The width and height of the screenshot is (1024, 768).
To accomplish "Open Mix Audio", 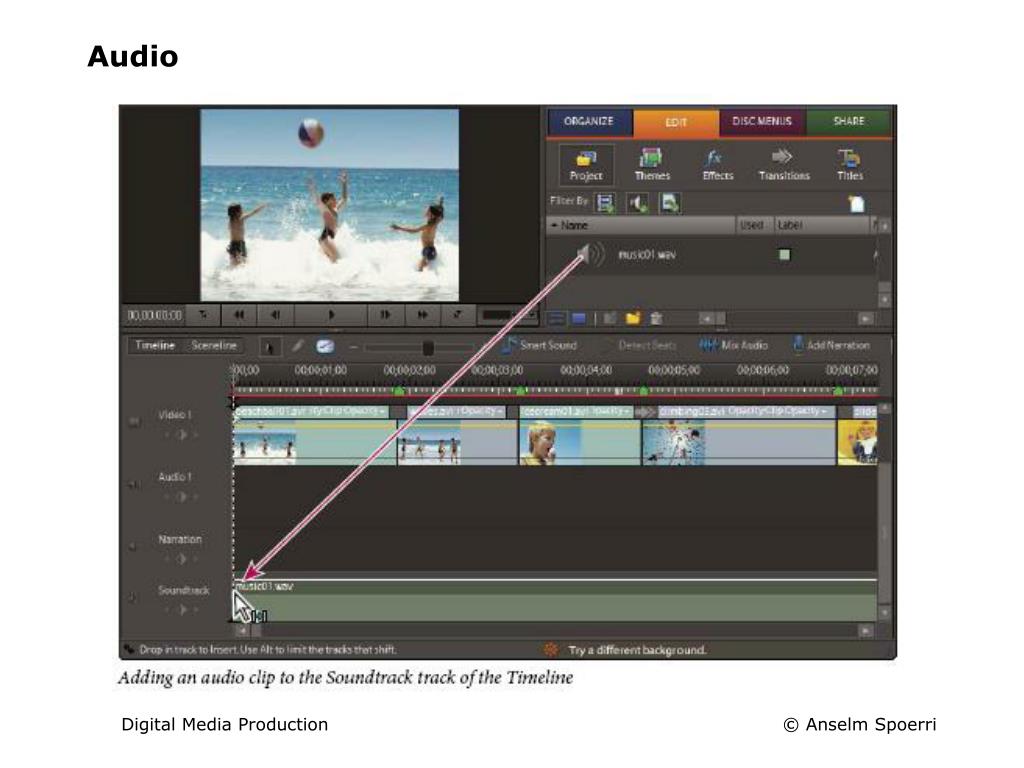I will 733,345.
